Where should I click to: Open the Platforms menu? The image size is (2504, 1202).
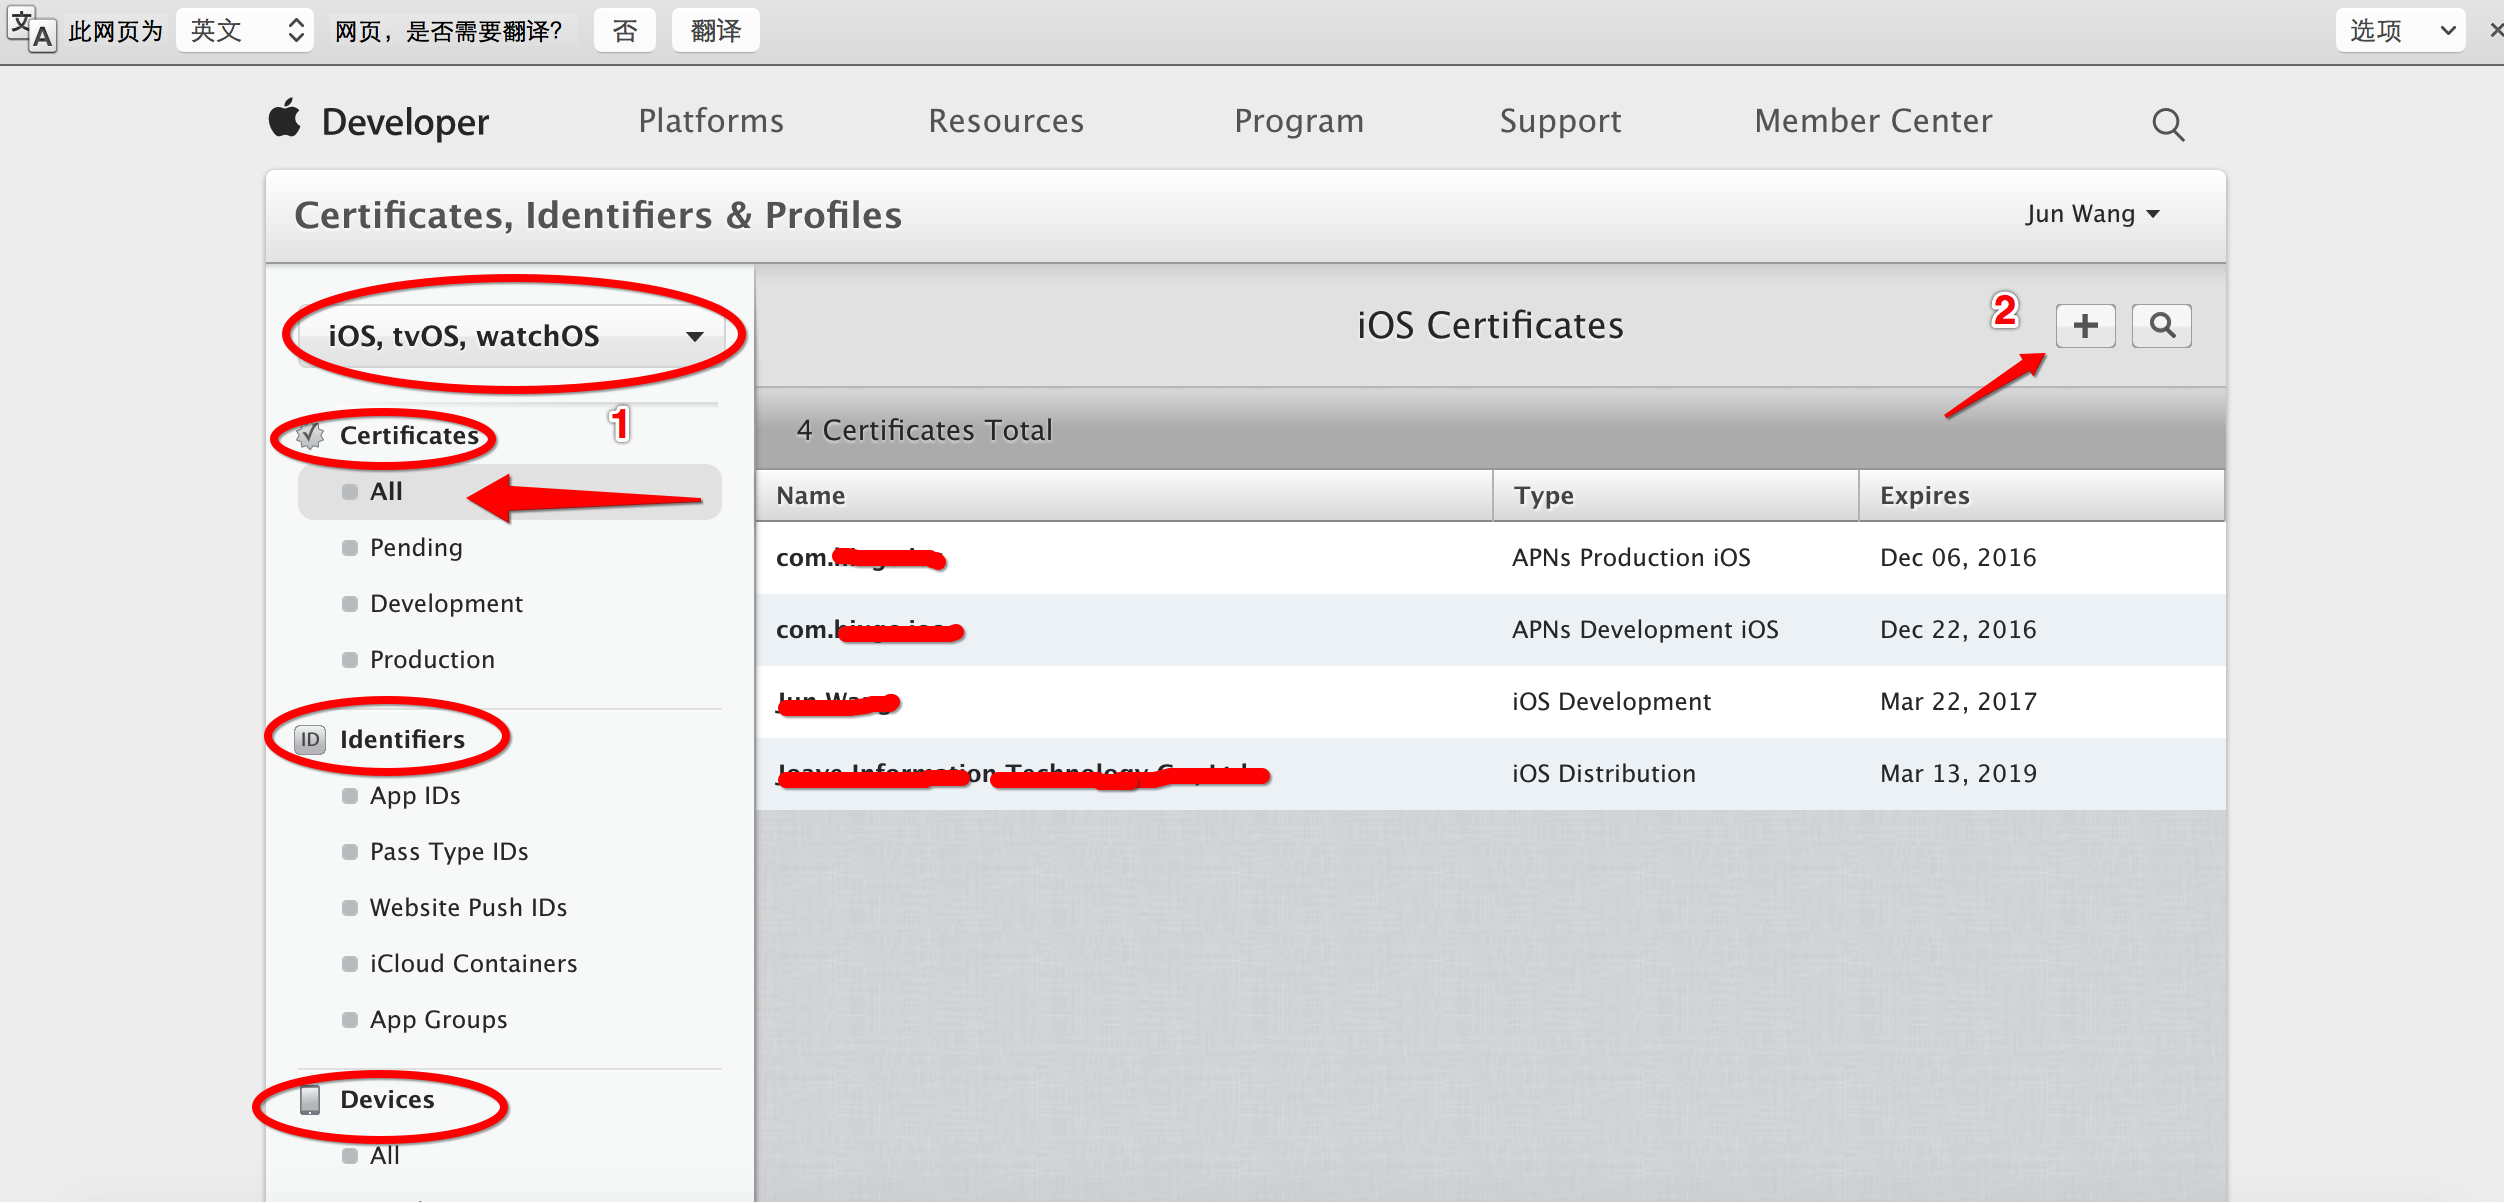click(711, 121)
